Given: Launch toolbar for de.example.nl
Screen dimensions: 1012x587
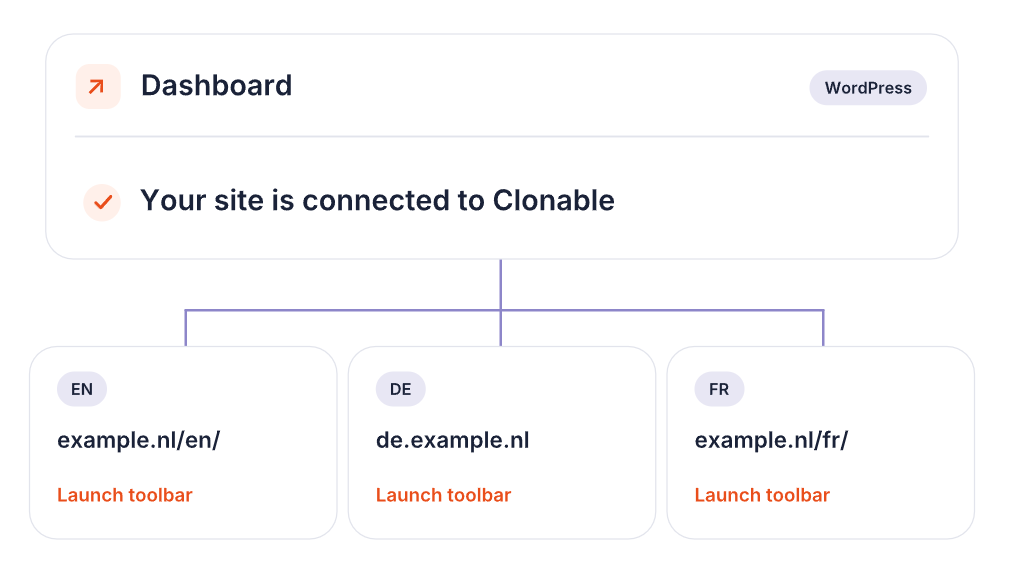Looking at the screenshot, I should click(443, 495).
